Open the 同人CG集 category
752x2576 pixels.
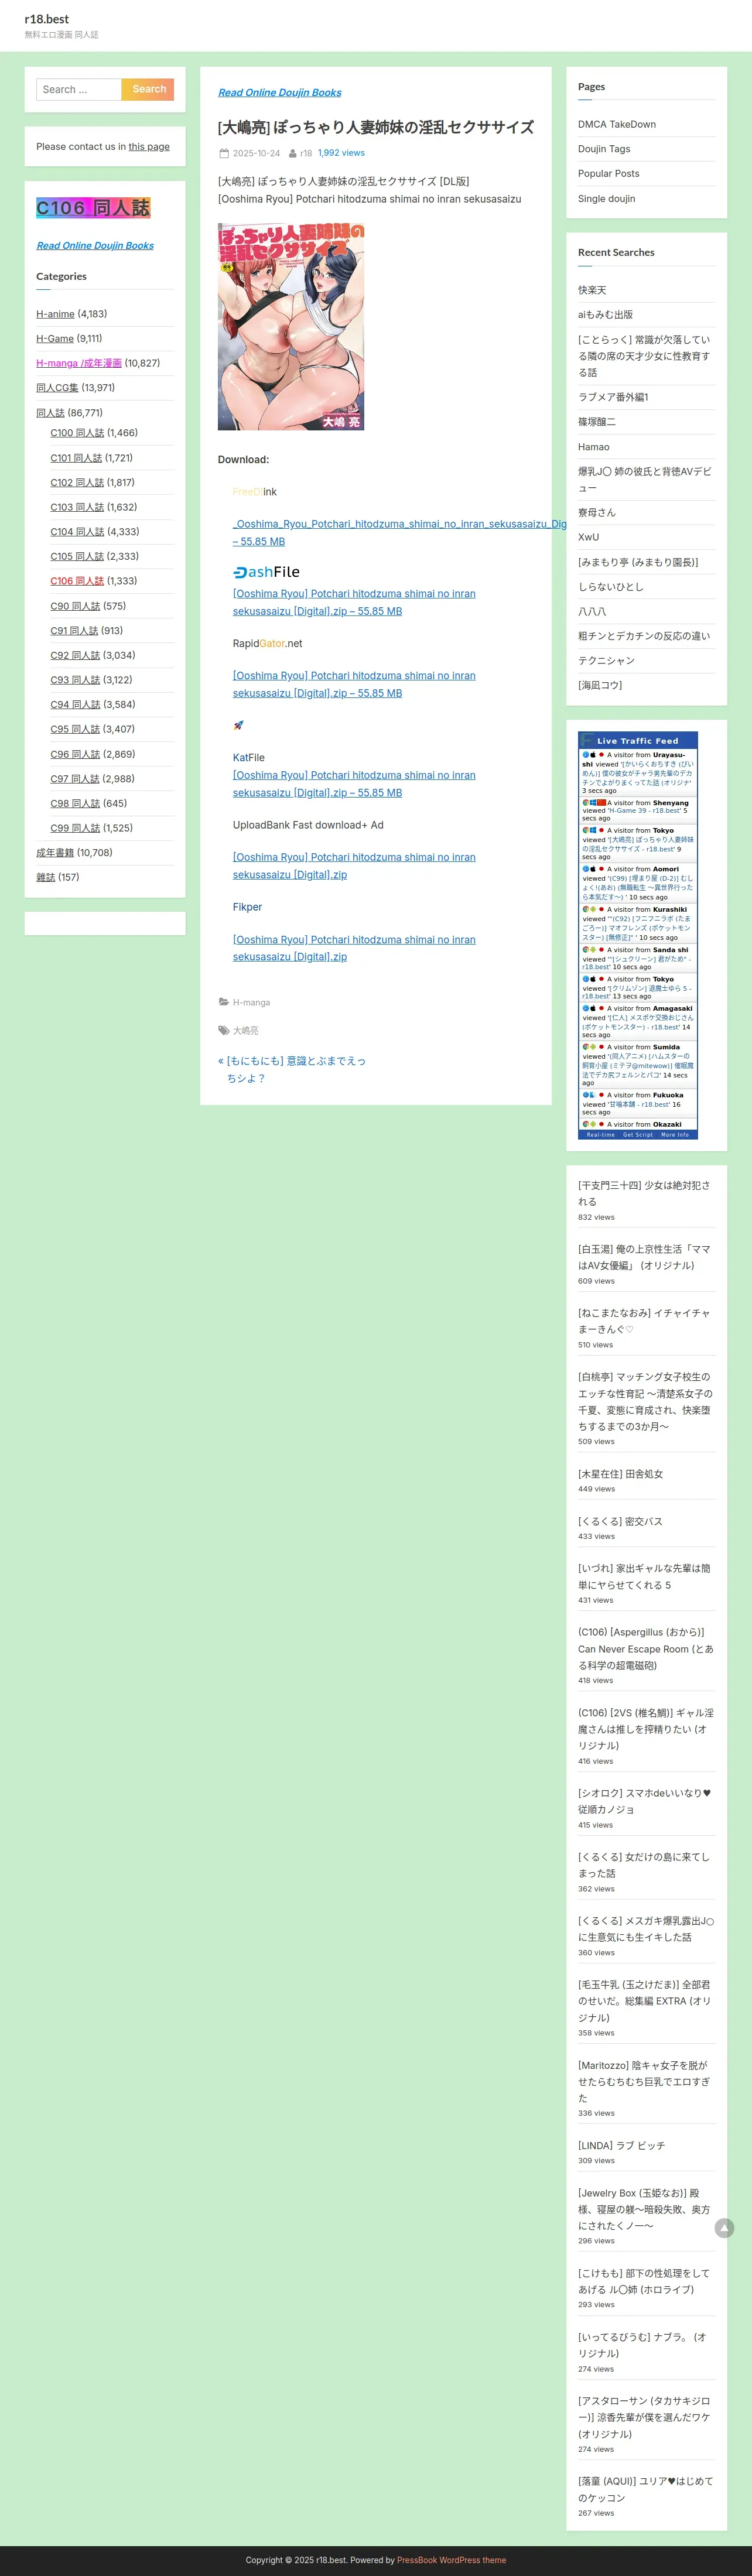(x=57, y=388)
